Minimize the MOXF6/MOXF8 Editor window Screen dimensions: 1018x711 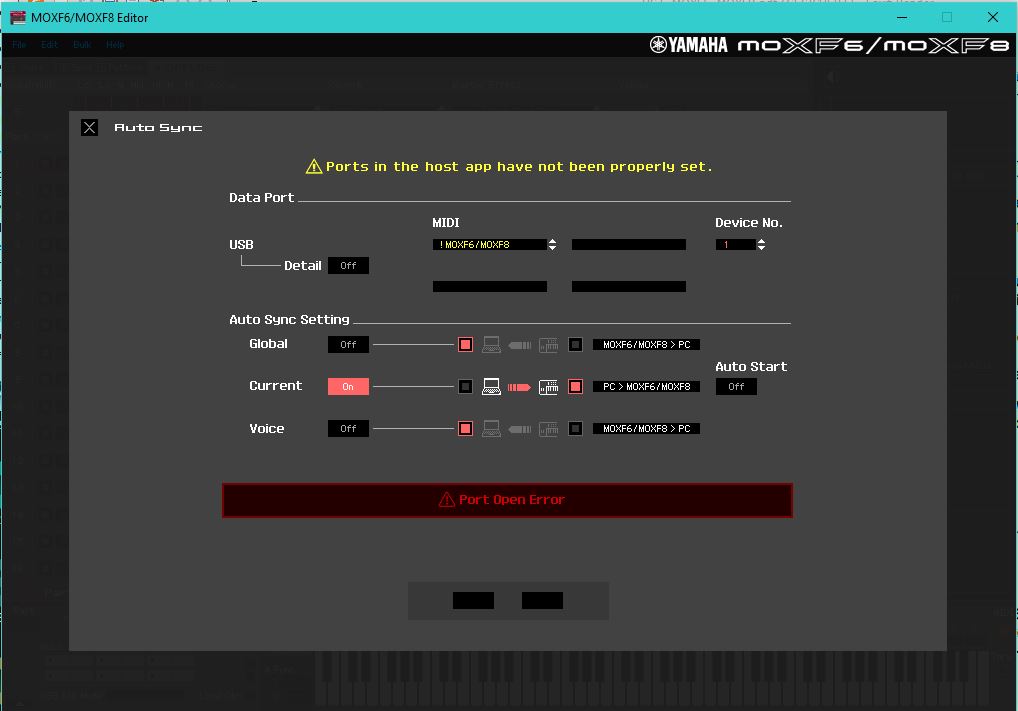tap(902, 18)
